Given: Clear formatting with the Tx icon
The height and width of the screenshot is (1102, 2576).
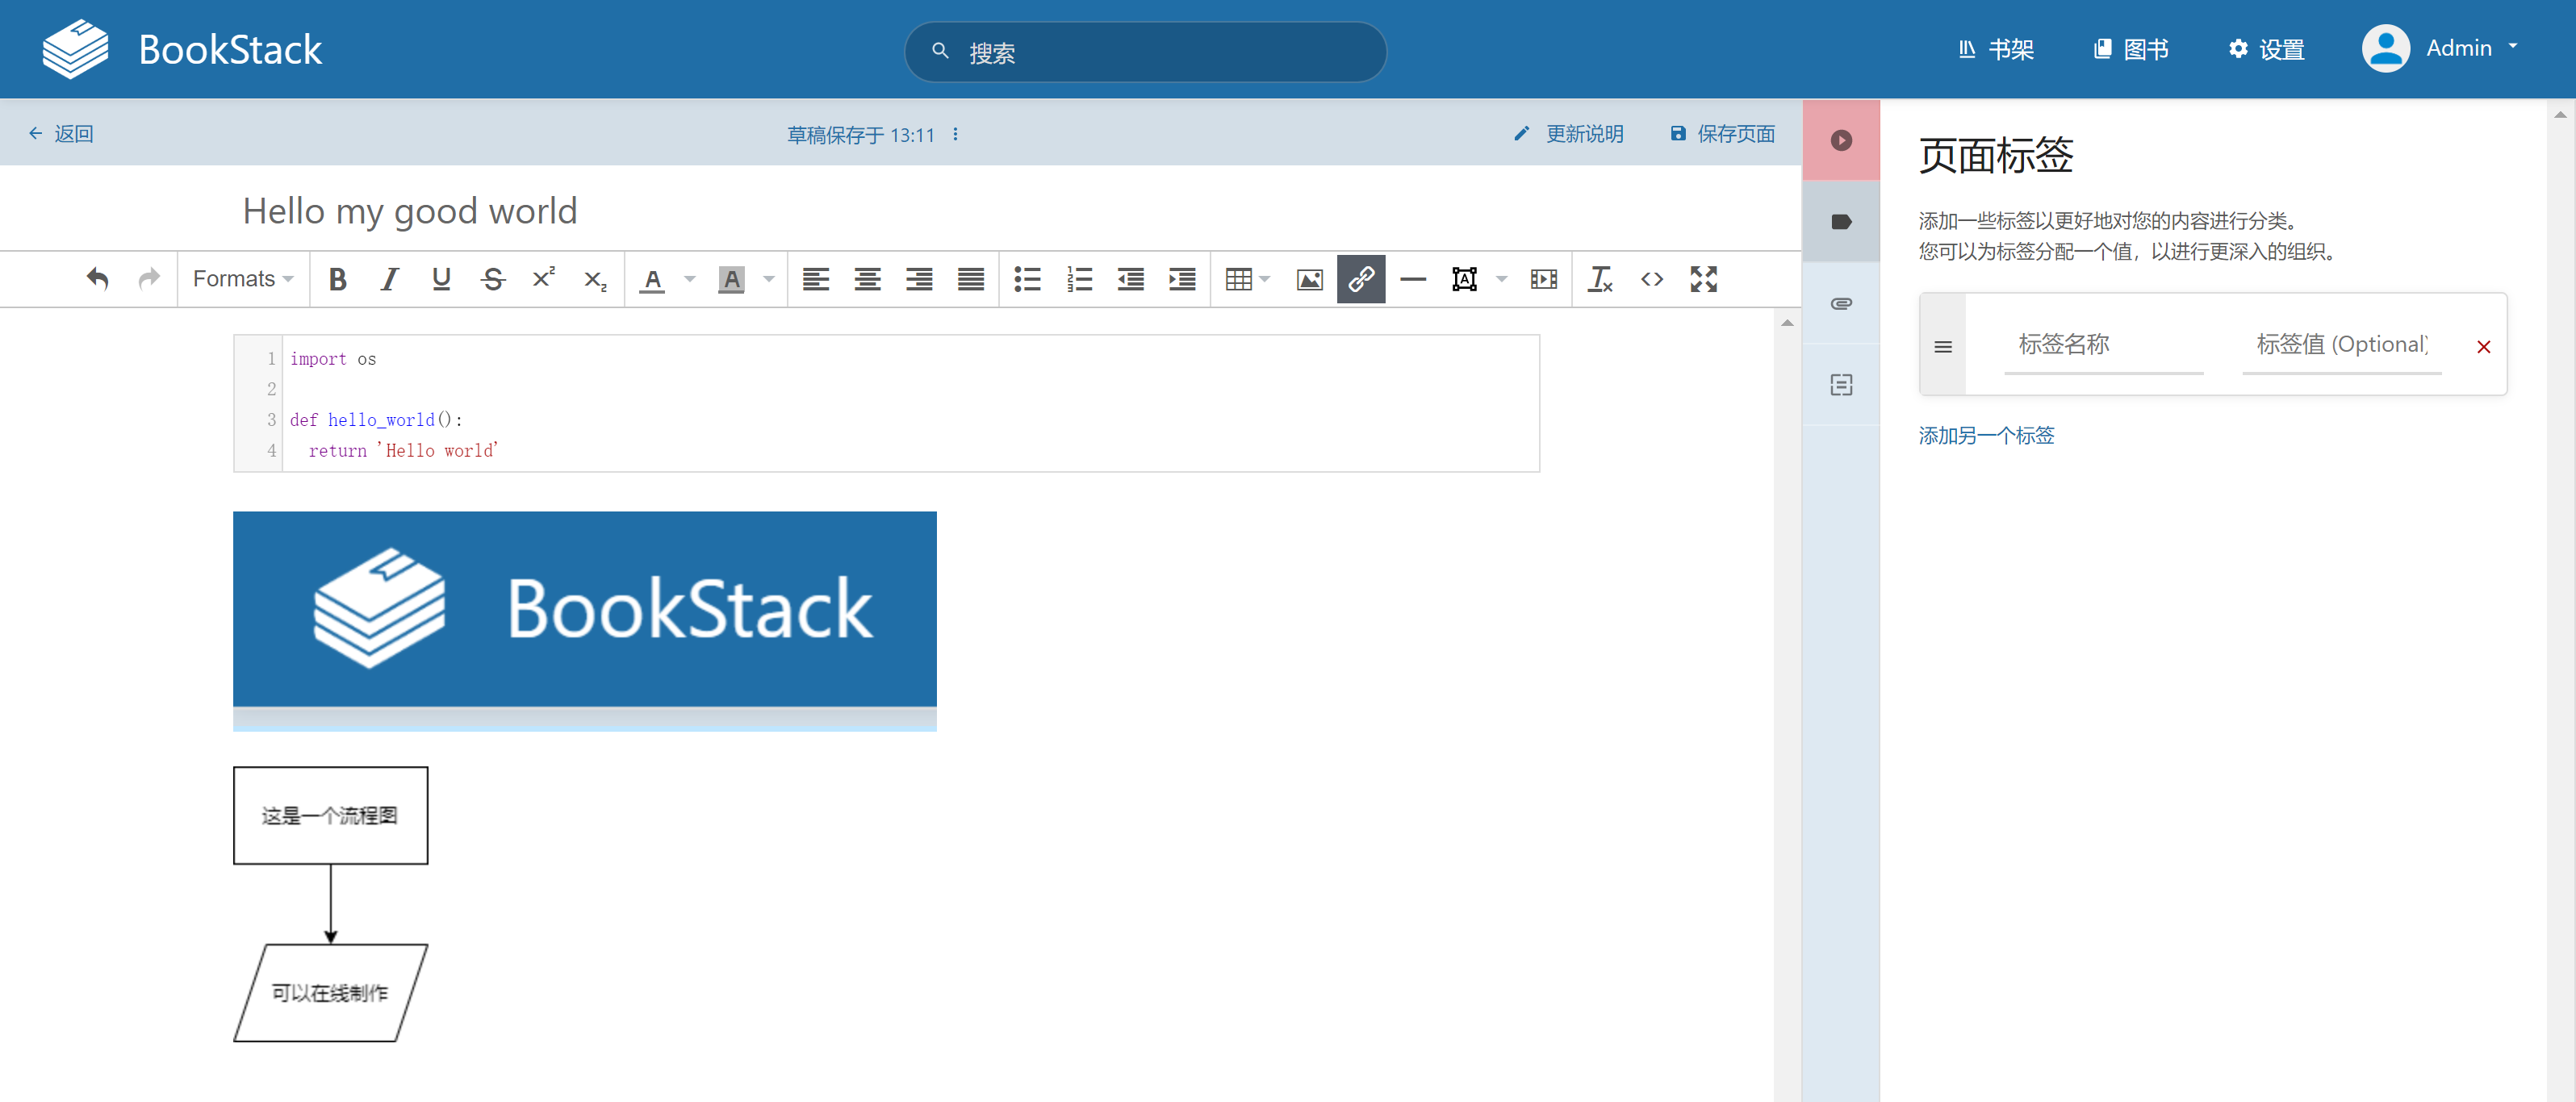Looking at the screenshot, I should pos(1599,279).
